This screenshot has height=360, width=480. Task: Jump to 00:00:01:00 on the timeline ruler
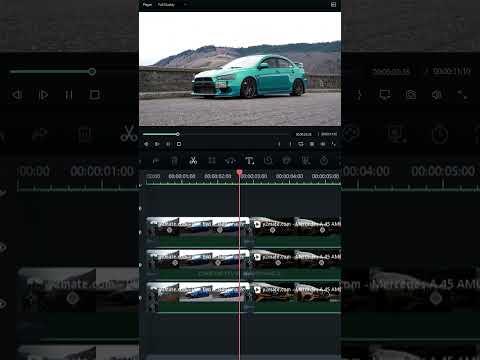tap(182, 176)
